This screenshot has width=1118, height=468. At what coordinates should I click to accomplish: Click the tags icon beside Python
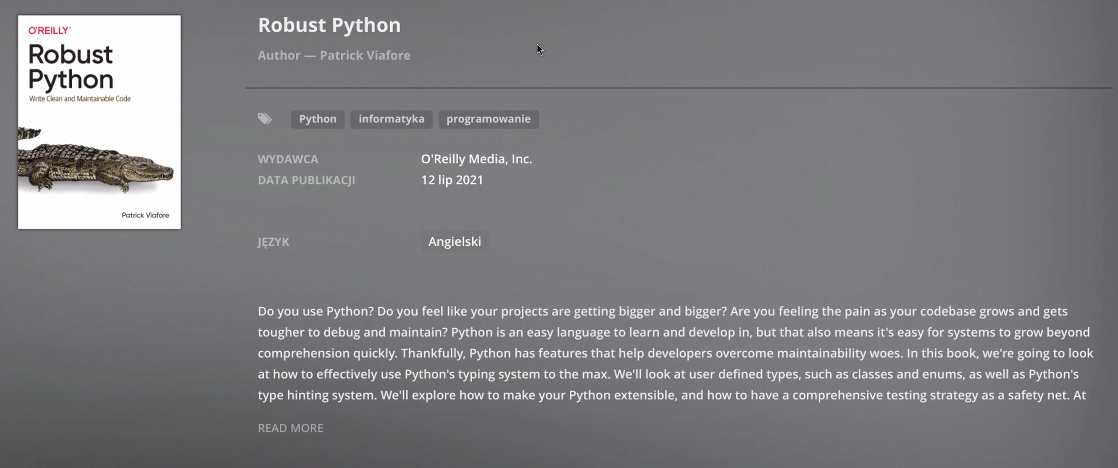pos(265,119)
